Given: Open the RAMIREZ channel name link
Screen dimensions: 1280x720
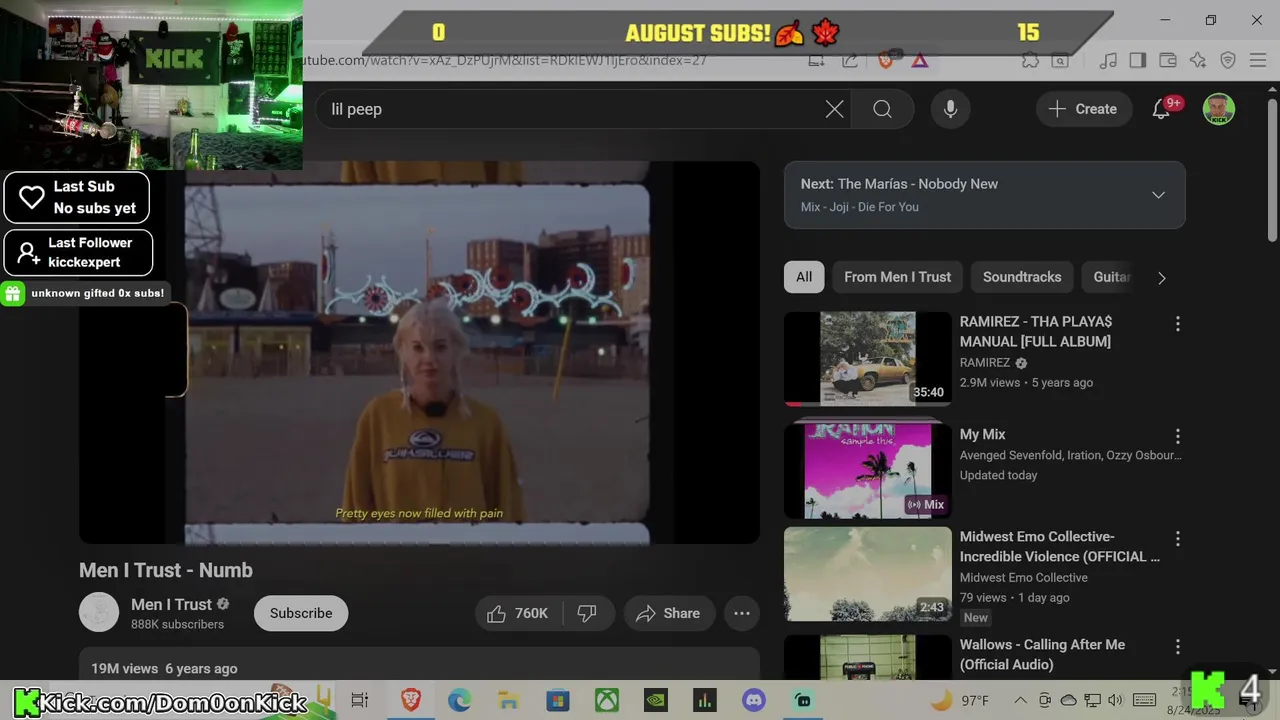Looking at the screenshot, I should pyautogui.click(x=985, y=363).
